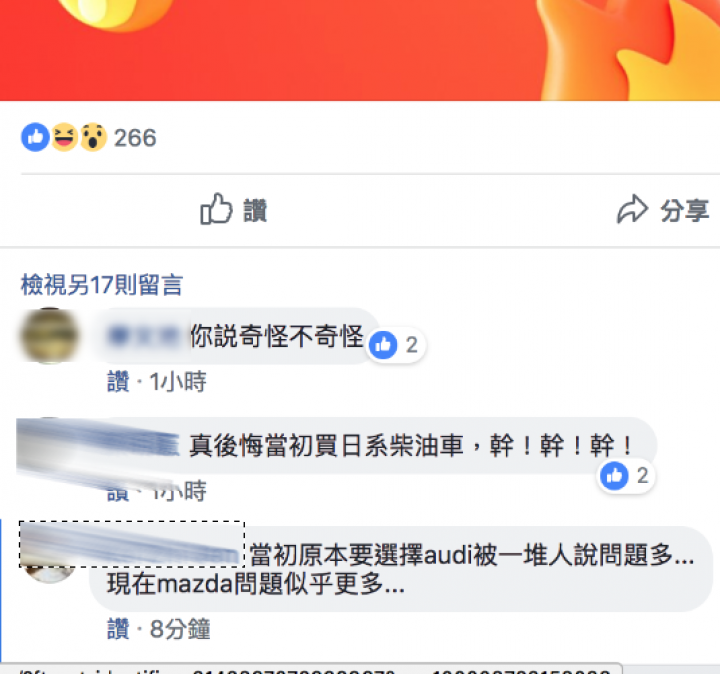The image size is (720, 674).
Task: View likes badge on 日系柴油車 comment
Action: (626, 476)
